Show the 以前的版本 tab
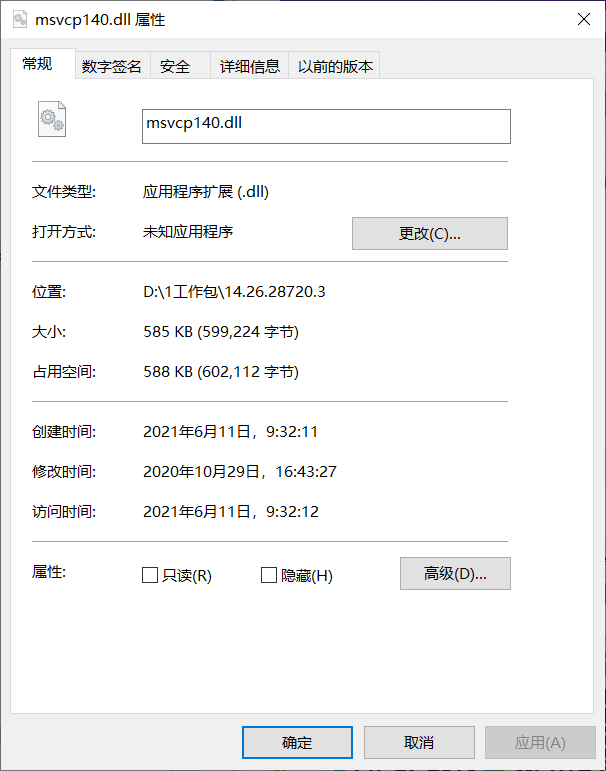The height and width of the screenshot is (771, 606). tap(335, 66)
